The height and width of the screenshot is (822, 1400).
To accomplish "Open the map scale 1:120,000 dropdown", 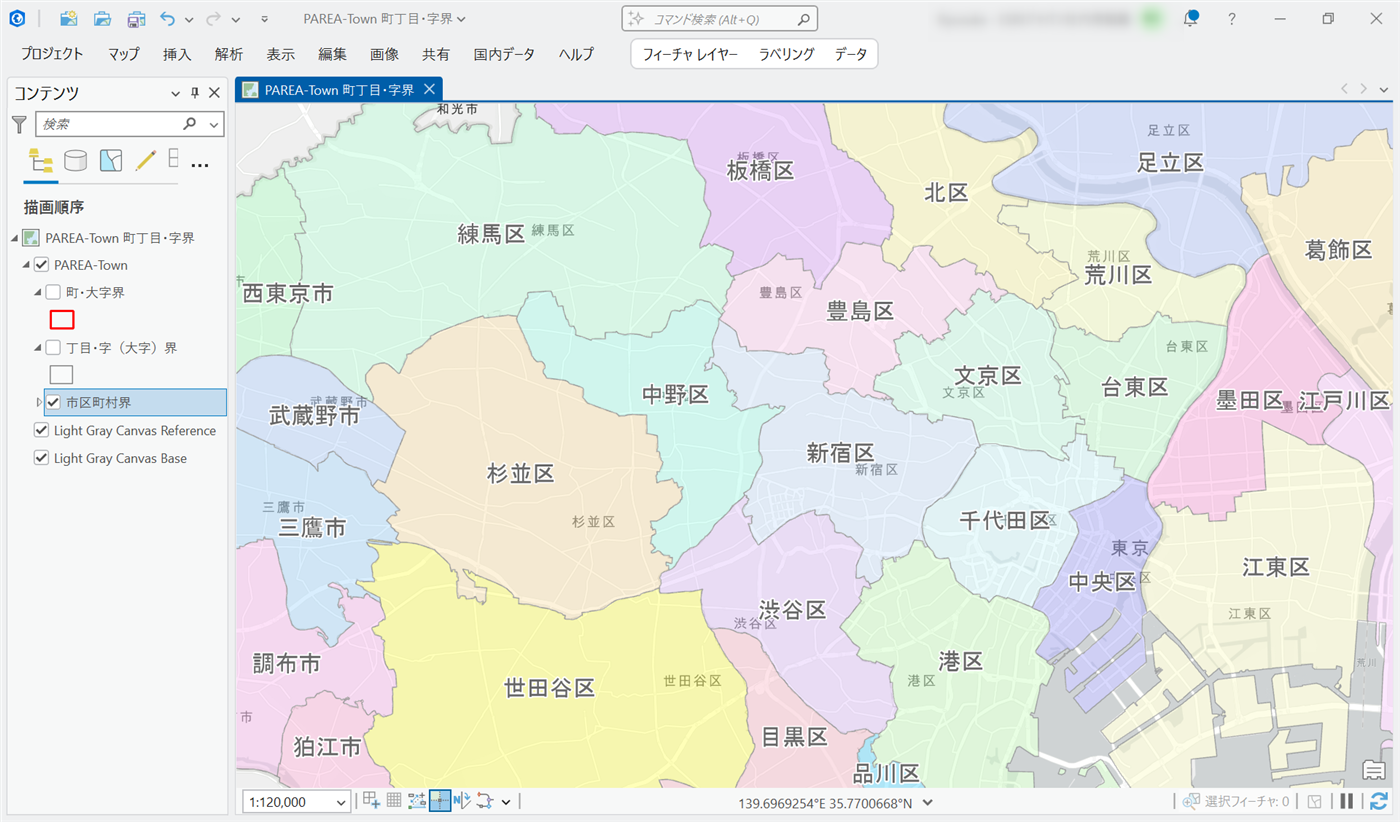I will pyautogui.click(x=342, y=802).
